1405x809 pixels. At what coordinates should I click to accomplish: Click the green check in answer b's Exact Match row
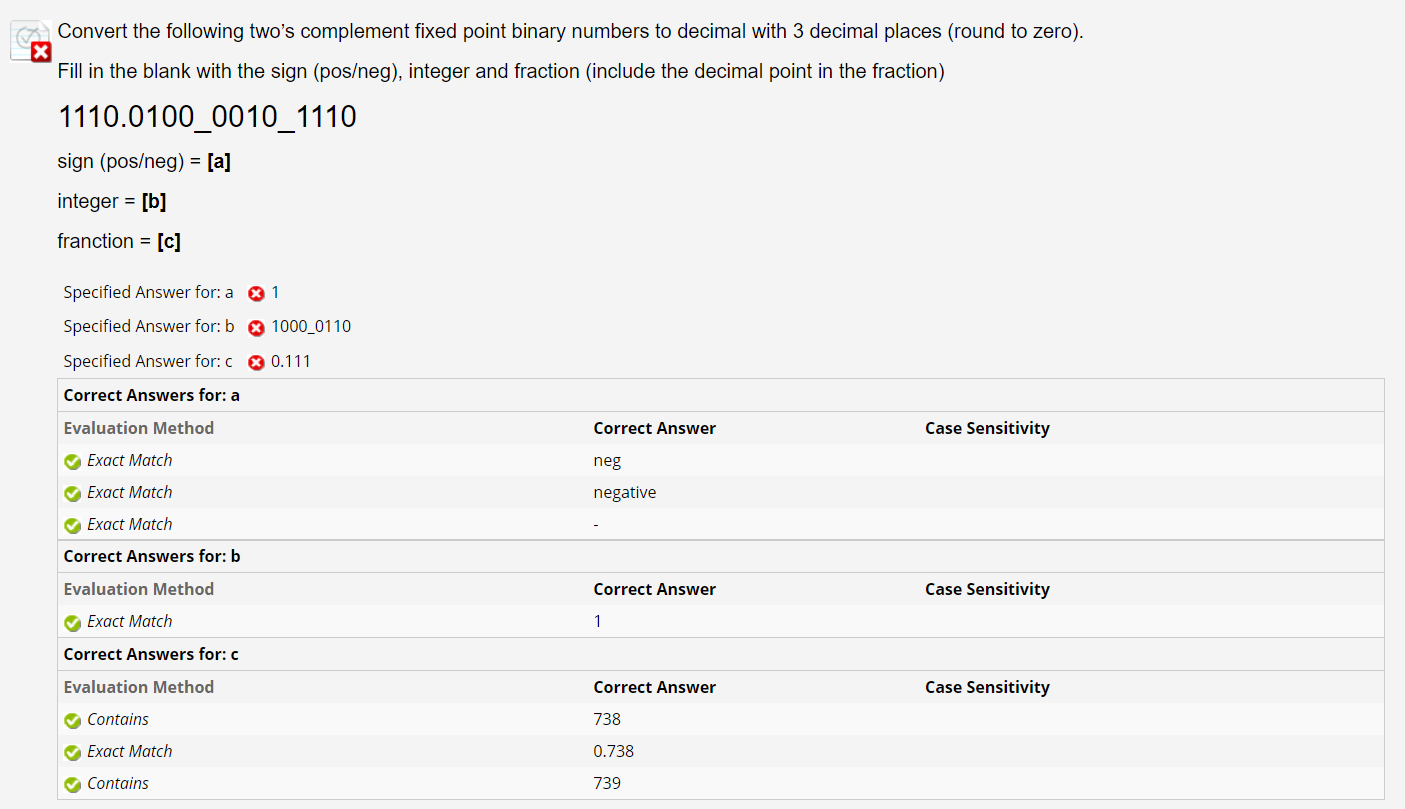[72, 622]
